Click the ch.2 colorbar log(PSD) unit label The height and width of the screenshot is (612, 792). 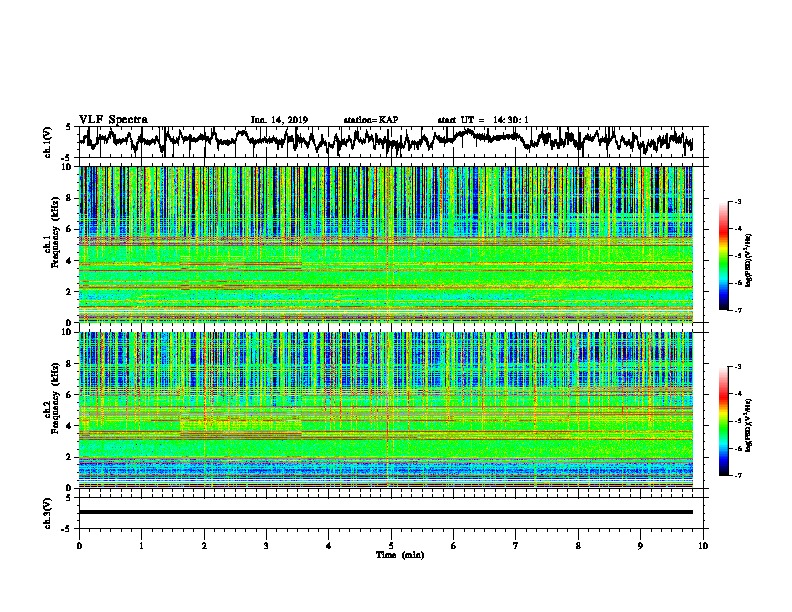[749, 426]
